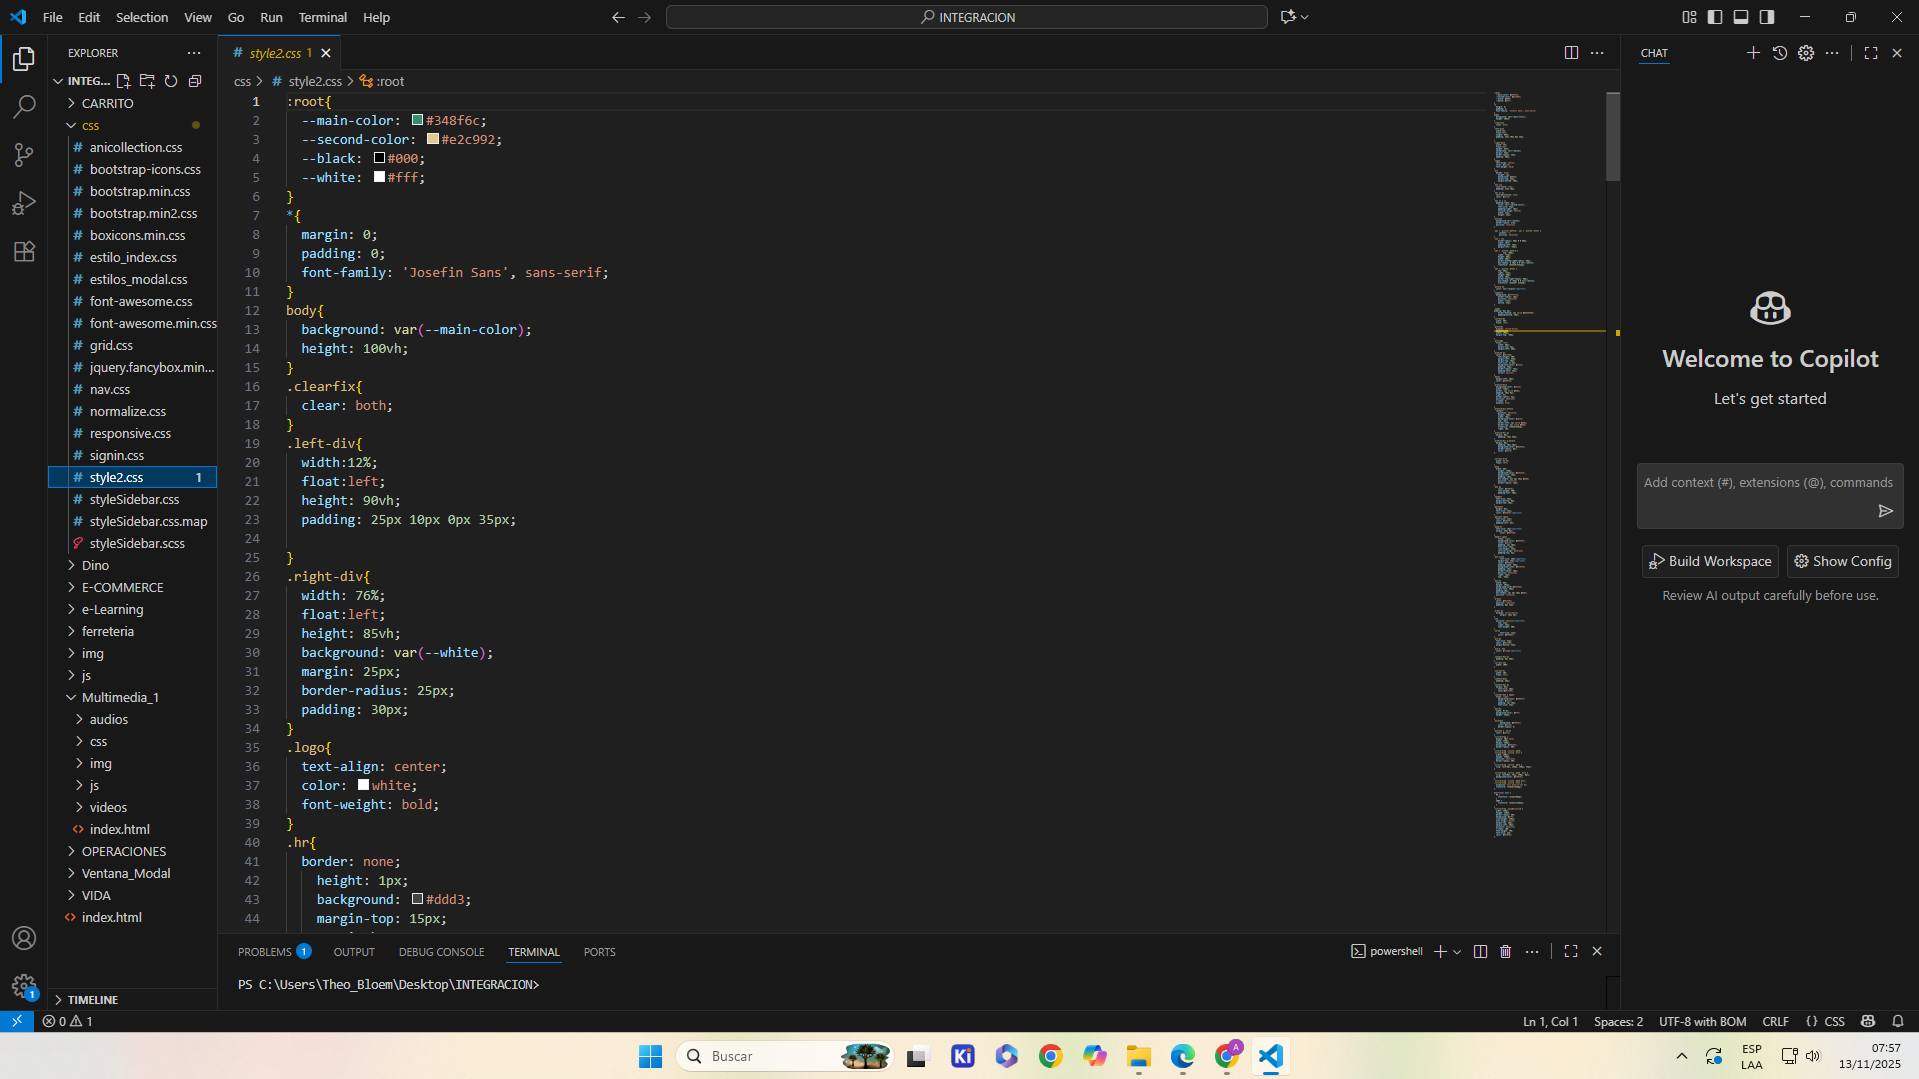Toggle the secondary side bar visibility
The width and height of the screenshot is (1919, 1079).
tap(1767, 17)
